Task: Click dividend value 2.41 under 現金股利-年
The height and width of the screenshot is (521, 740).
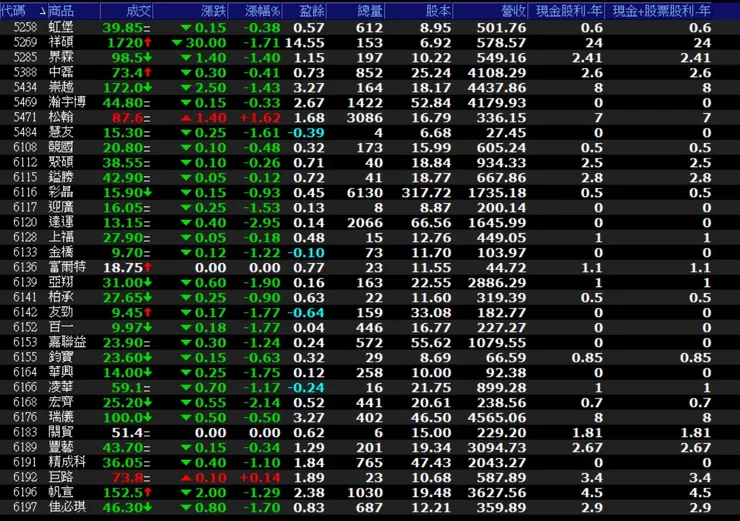Action: tap(587, 58)
